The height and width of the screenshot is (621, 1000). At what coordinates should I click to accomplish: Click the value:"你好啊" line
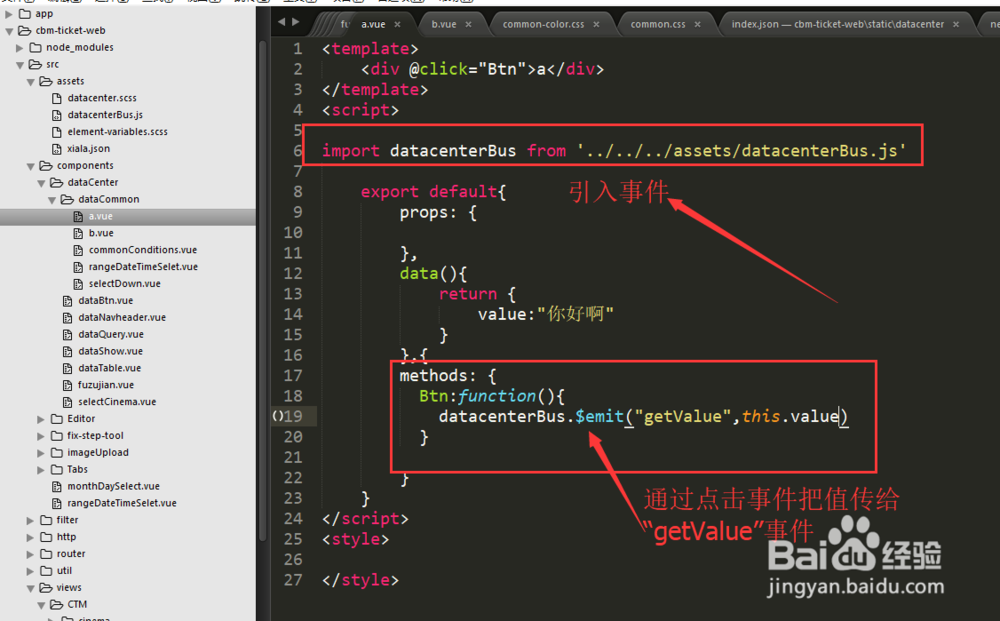[x=546, y=314]
